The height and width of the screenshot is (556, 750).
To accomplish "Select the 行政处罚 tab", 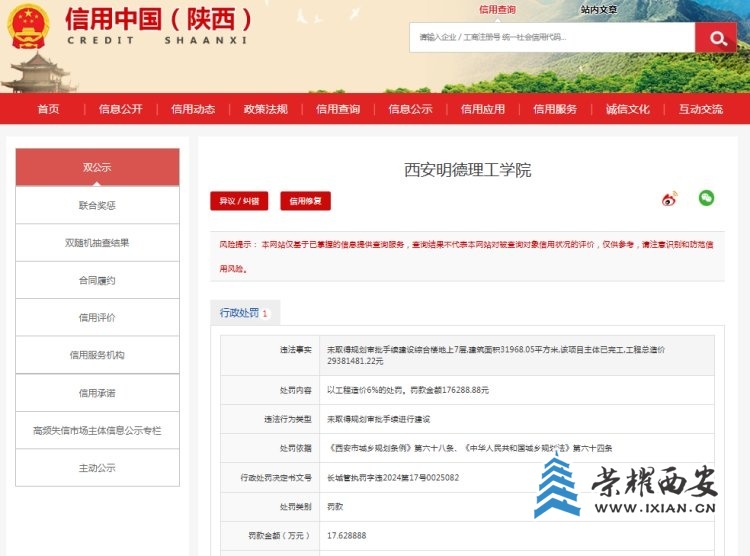I will click(x=245, y=313).
